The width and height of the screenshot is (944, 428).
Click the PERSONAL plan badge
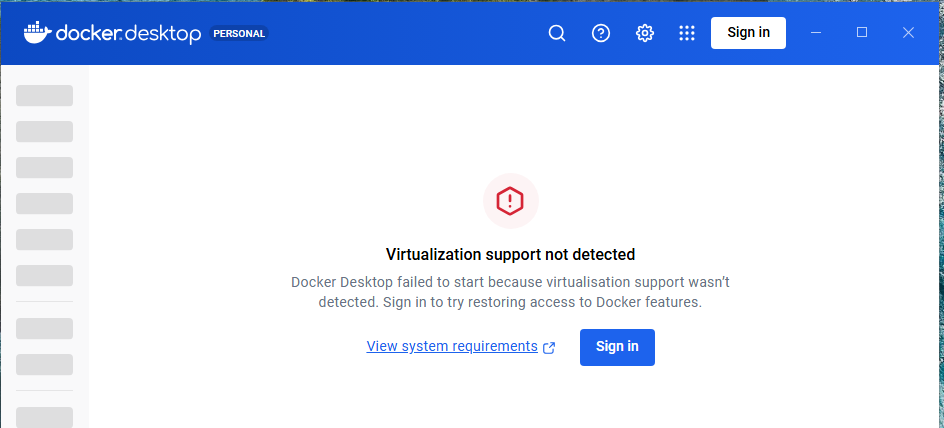pos(239,33)
